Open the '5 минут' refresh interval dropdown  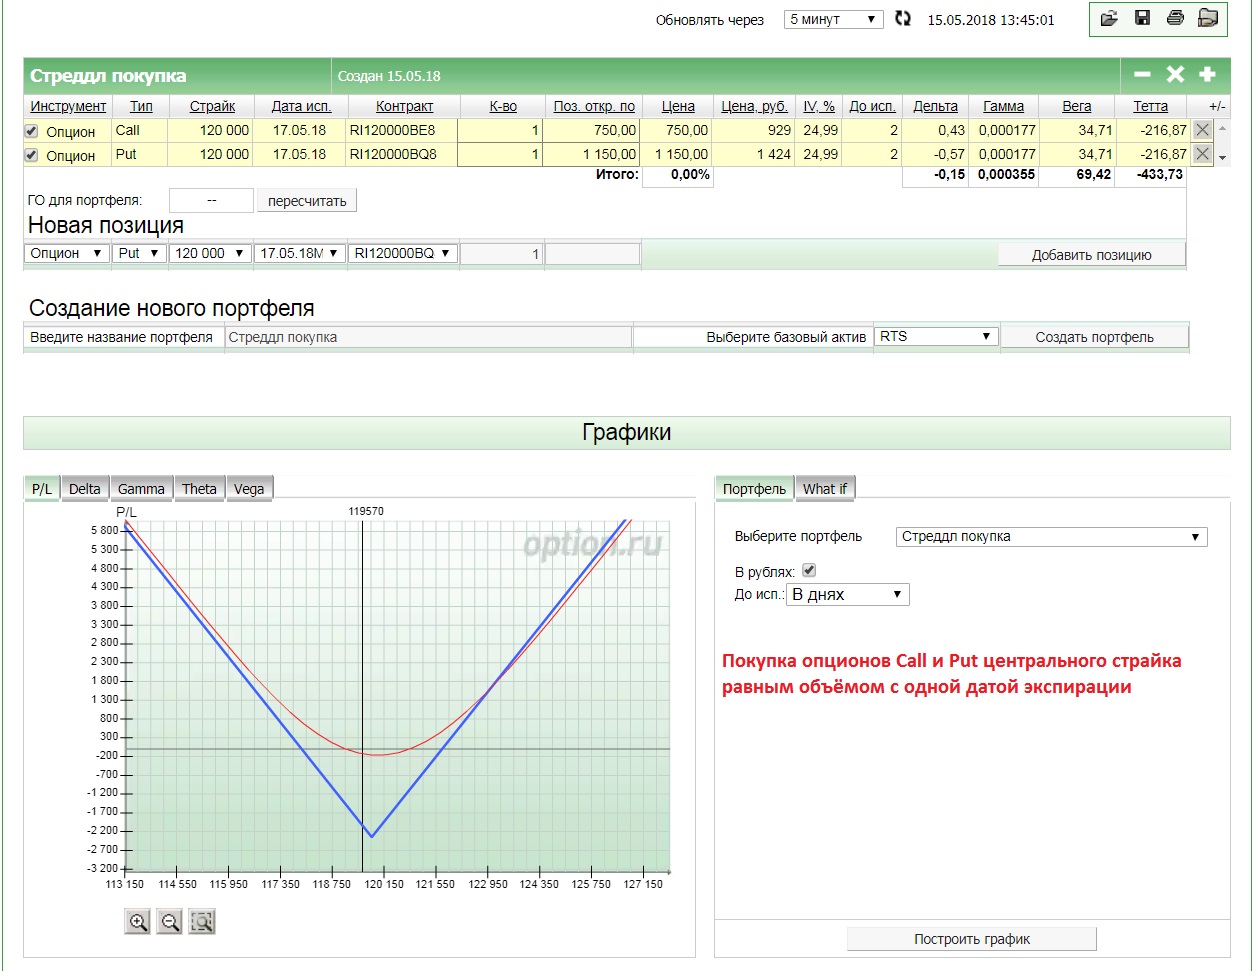pyautogui.click(x=833, y=19)
